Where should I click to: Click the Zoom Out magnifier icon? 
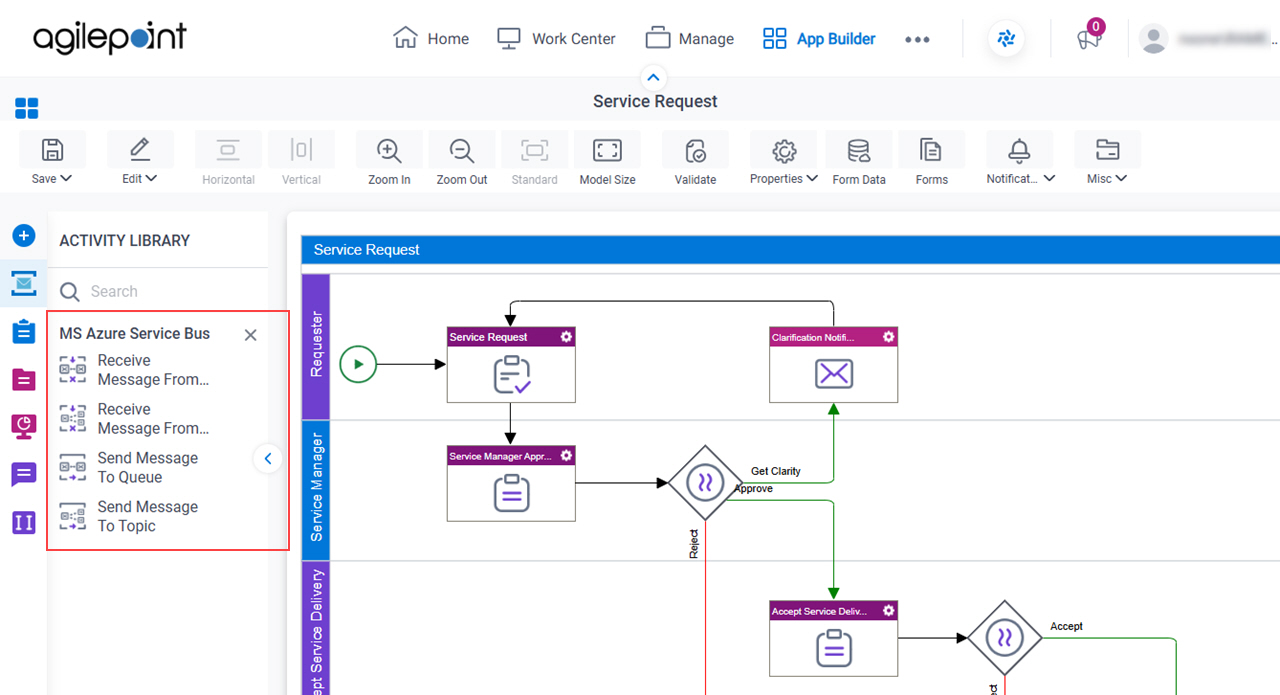click(x=462, y=150)
